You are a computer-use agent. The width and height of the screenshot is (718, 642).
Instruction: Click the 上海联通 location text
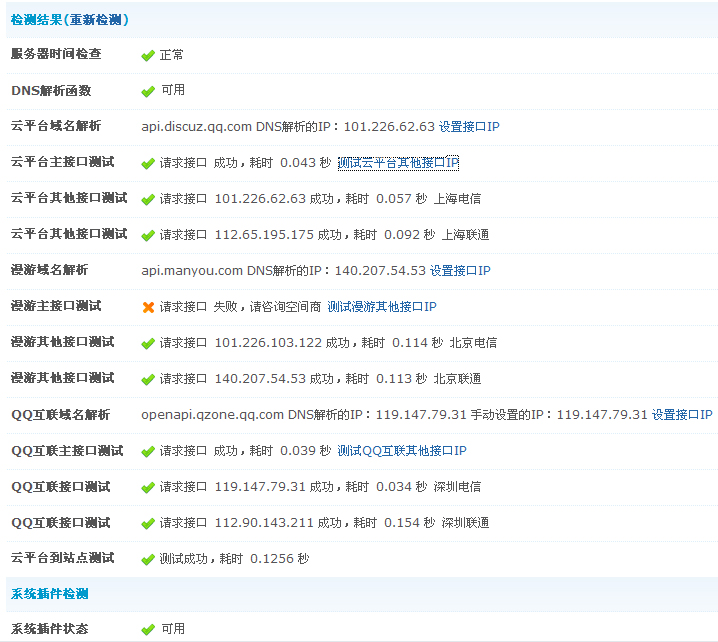465,234
